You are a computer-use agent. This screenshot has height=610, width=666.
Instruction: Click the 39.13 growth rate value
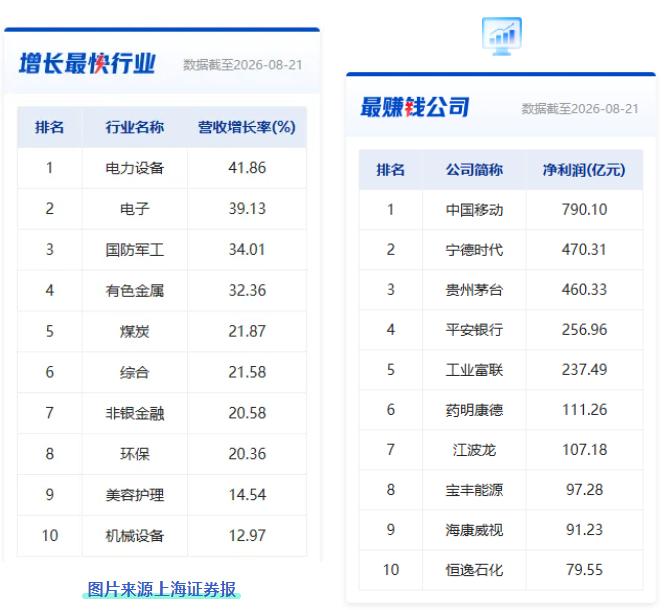(x=247, y=209)
